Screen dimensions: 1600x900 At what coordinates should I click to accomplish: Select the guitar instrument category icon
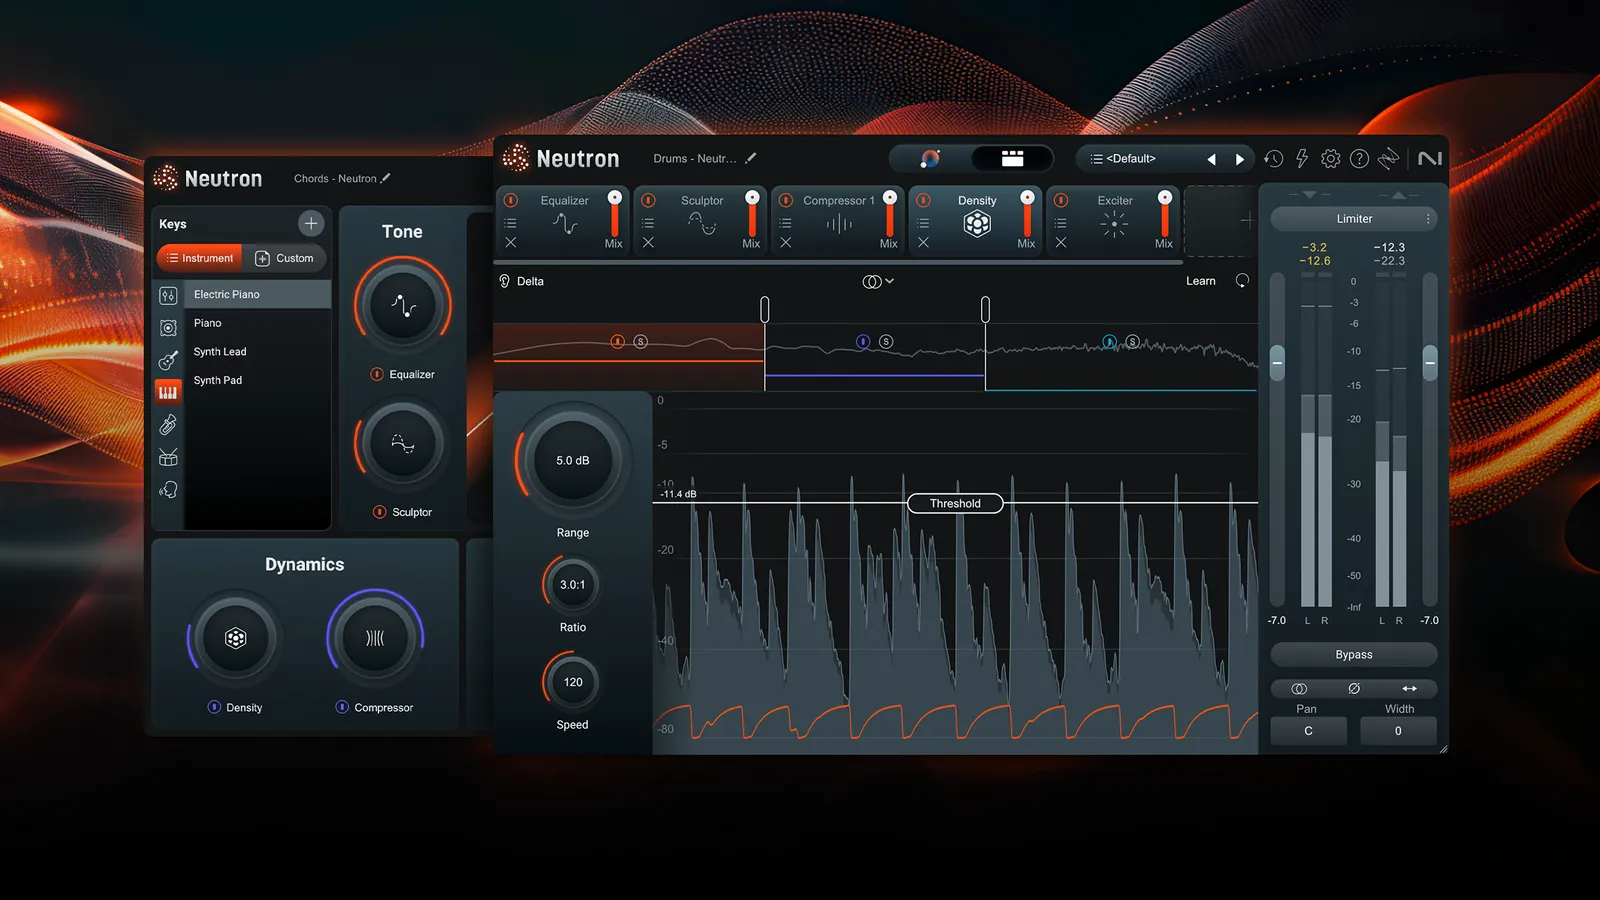(x=168, y=360)
